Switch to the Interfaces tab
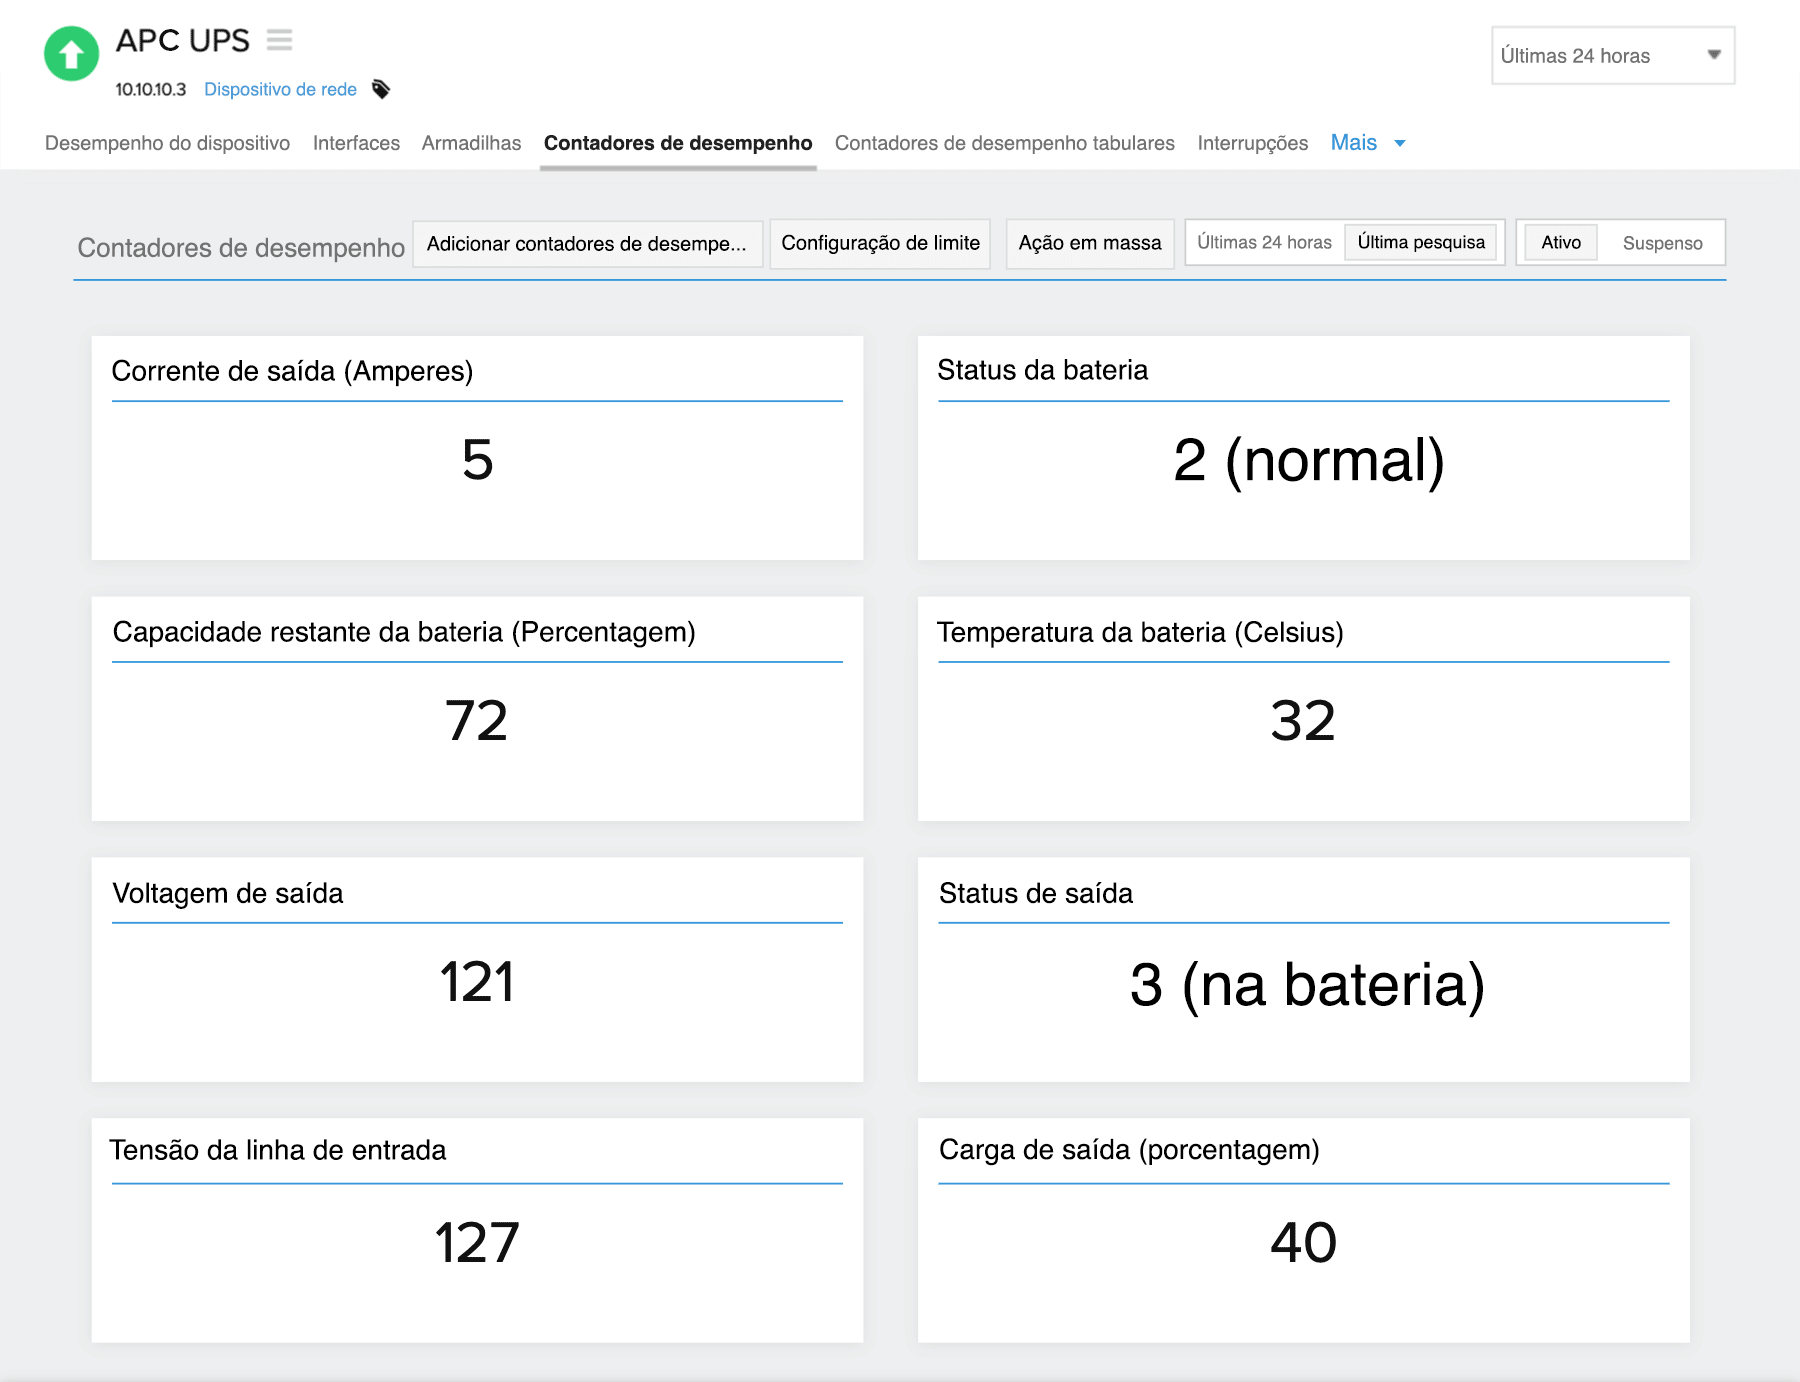The height and width of the screenshot is (1382, 1800). point(356,143)
